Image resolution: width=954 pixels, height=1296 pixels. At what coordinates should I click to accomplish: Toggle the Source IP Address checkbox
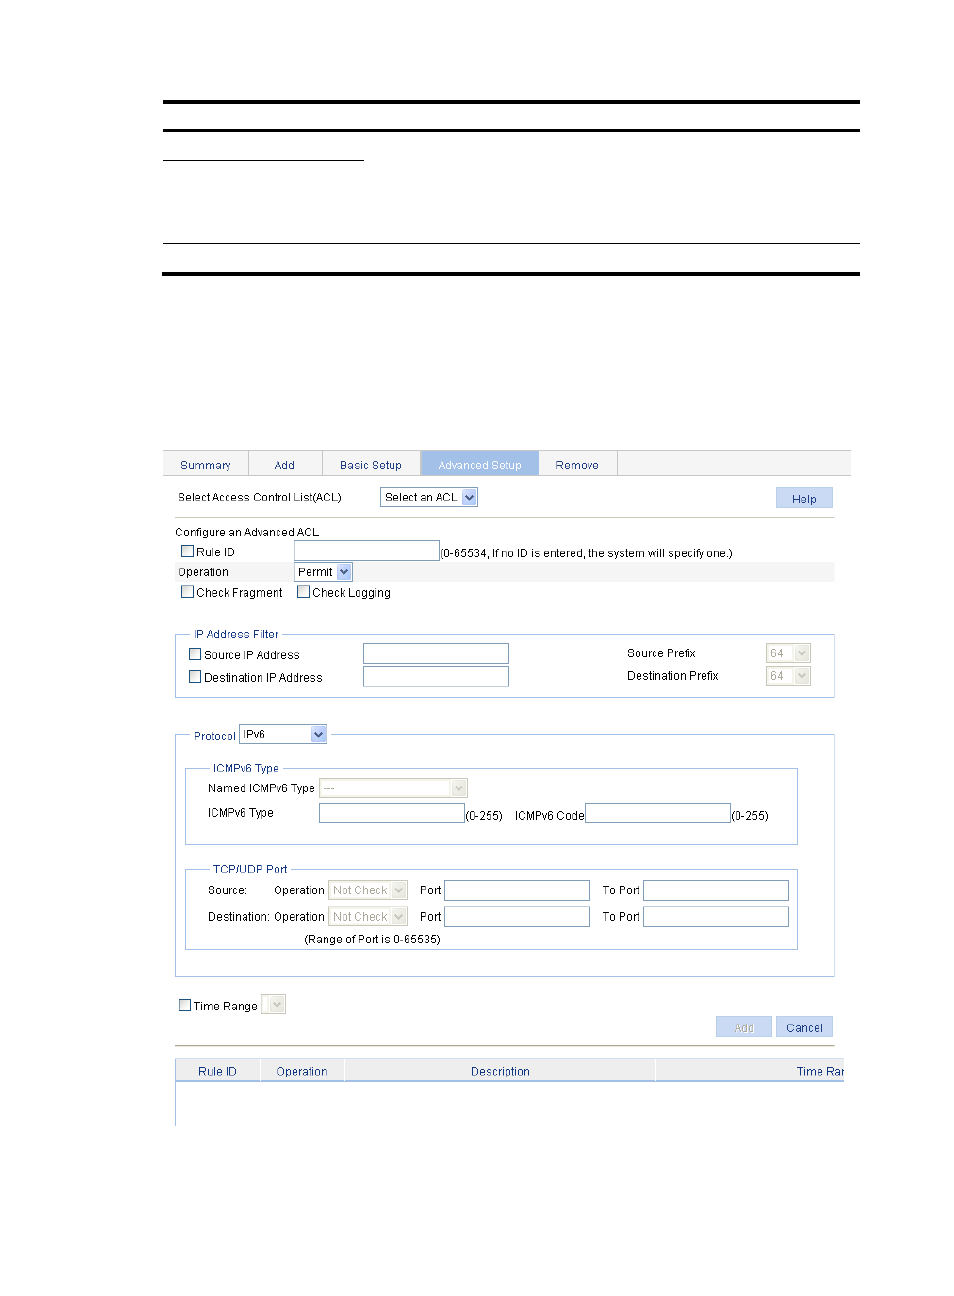pyautogui.click(x=195, y=654)
